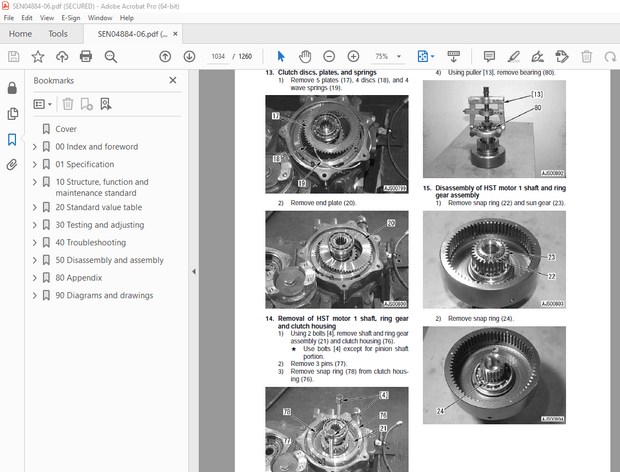Activate the selection arrow tool
The image size is (620, 472).
pyautogui.click(x=281, y=57)
